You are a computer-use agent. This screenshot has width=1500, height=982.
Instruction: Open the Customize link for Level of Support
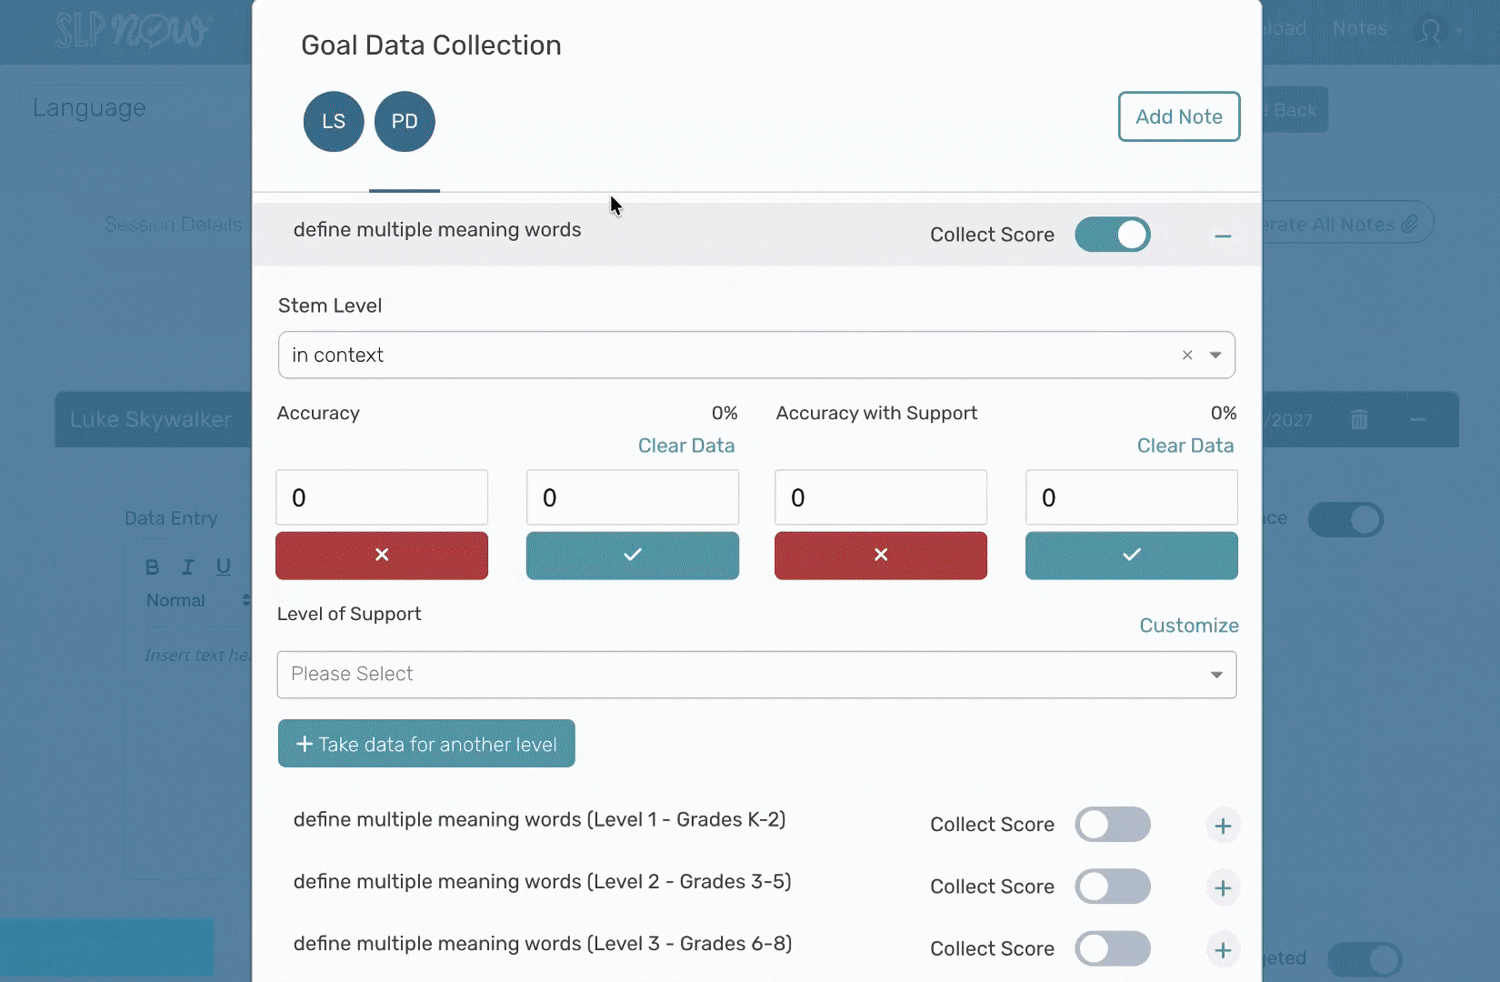[1189, 626]
